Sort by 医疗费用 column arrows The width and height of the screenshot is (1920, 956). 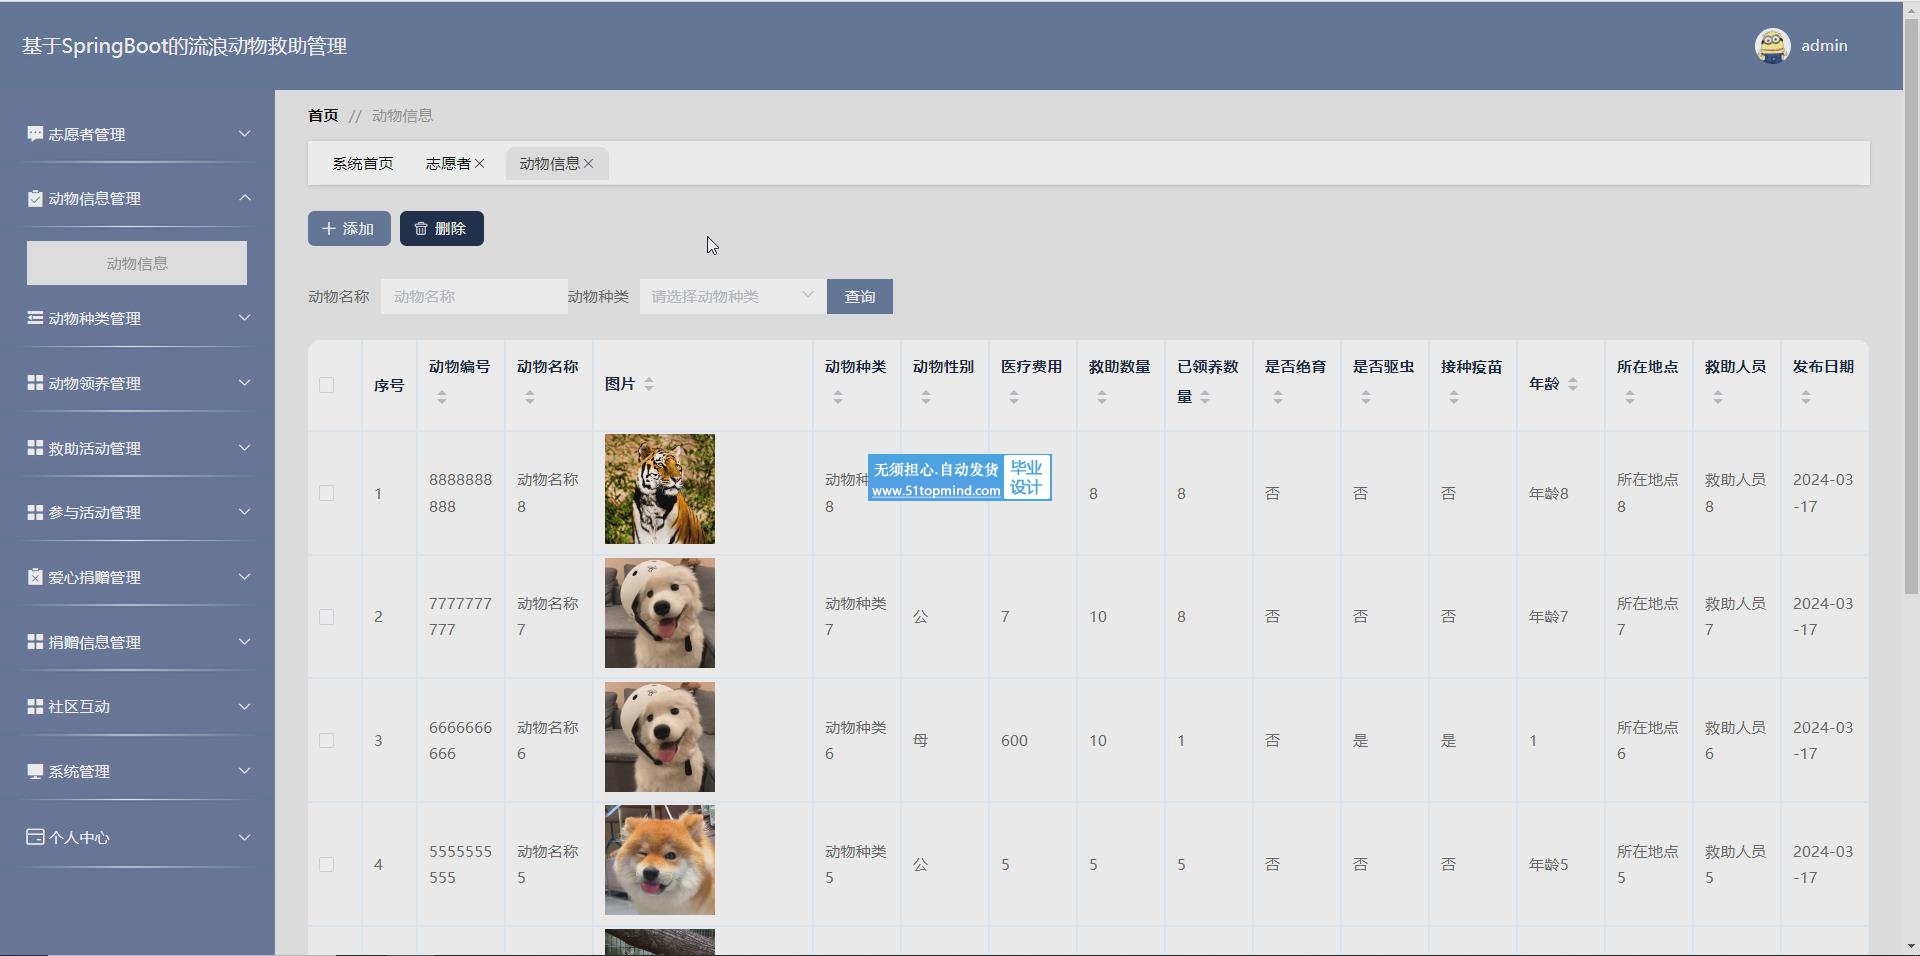coord(1014,397)
